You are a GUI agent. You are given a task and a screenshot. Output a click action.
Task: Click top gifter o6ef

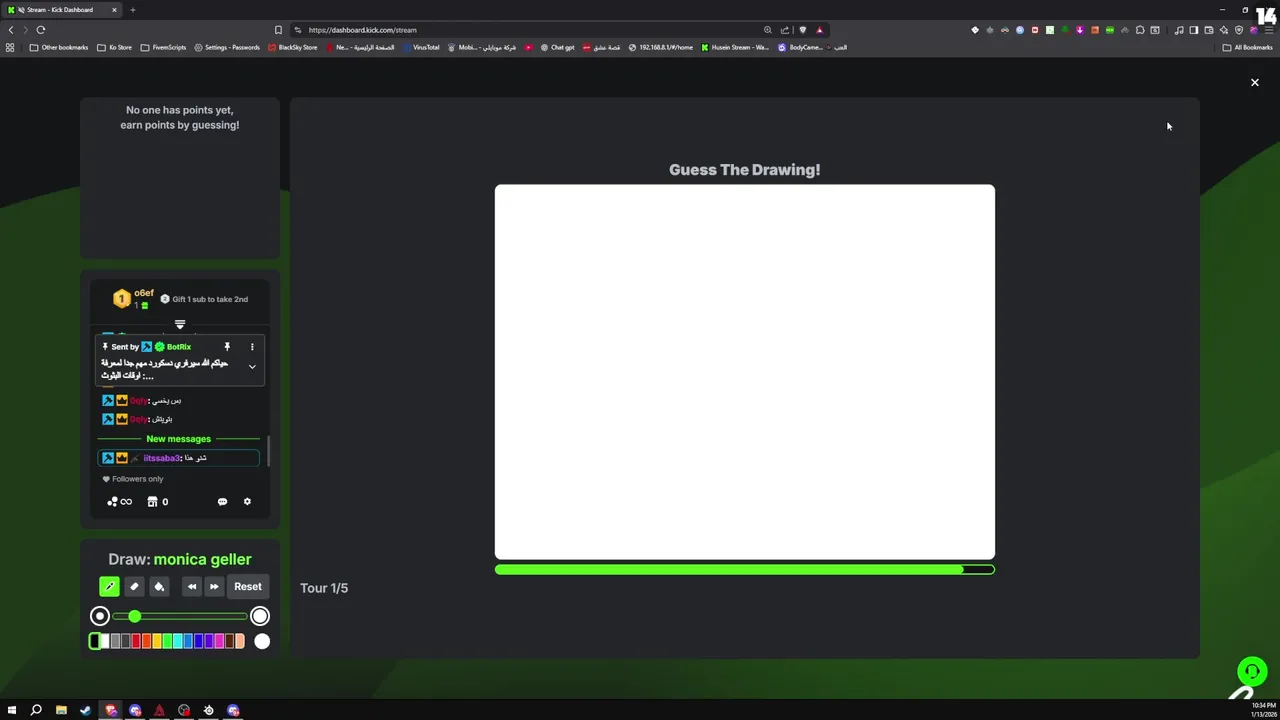point(144,294)
